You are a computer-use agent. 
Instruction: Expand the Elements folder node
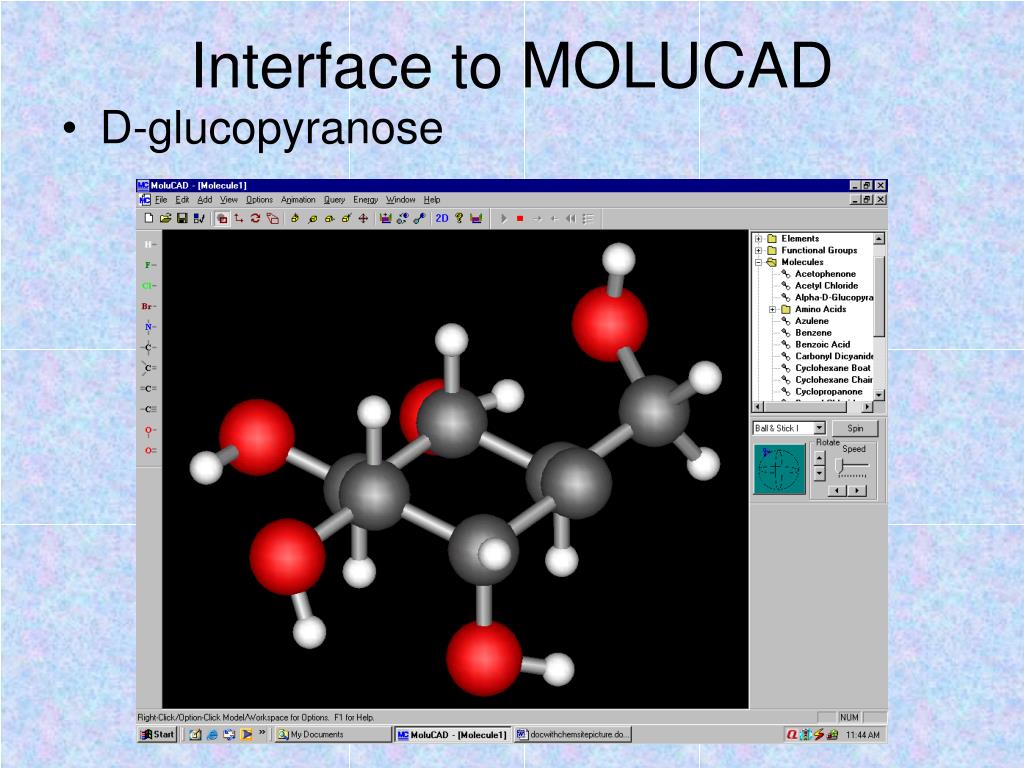point(758,238)
